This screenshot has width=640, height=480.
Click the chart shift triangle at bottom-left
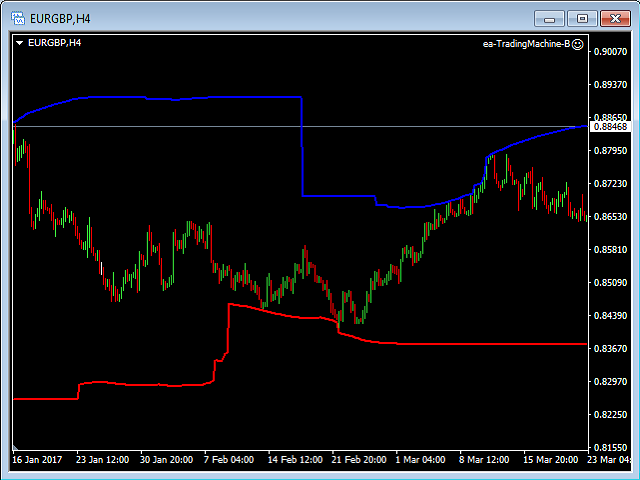tap(16, 446)
